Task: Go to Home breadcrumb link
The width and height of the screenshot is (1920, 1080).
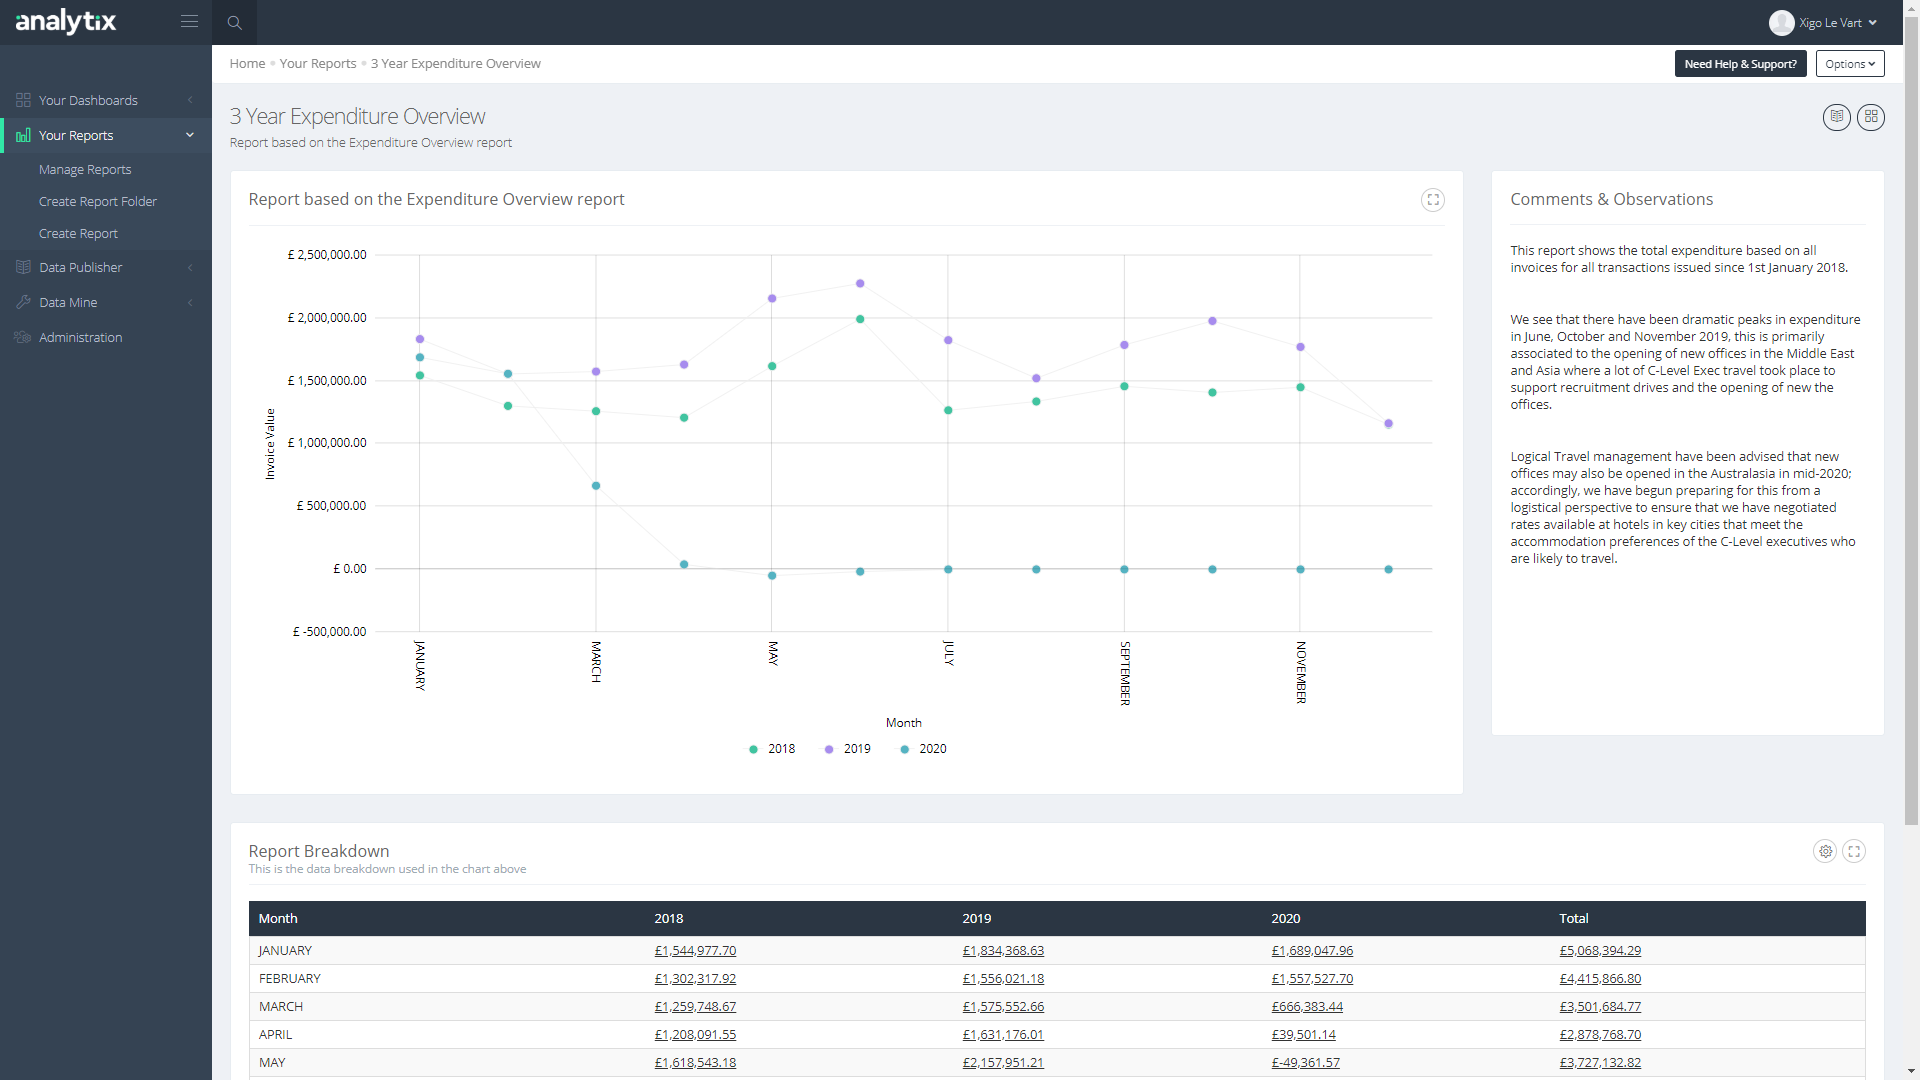Action: pyautogui.click(x=247, y=64)
